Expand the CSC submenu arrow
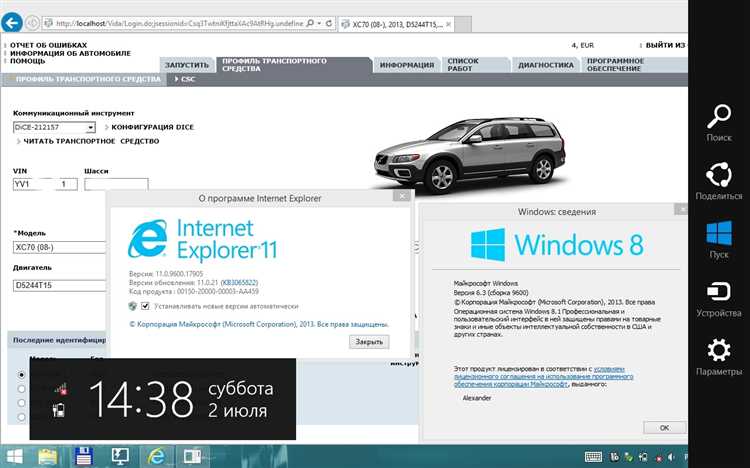Screen dimensions: 750x468 pos(176,79)
